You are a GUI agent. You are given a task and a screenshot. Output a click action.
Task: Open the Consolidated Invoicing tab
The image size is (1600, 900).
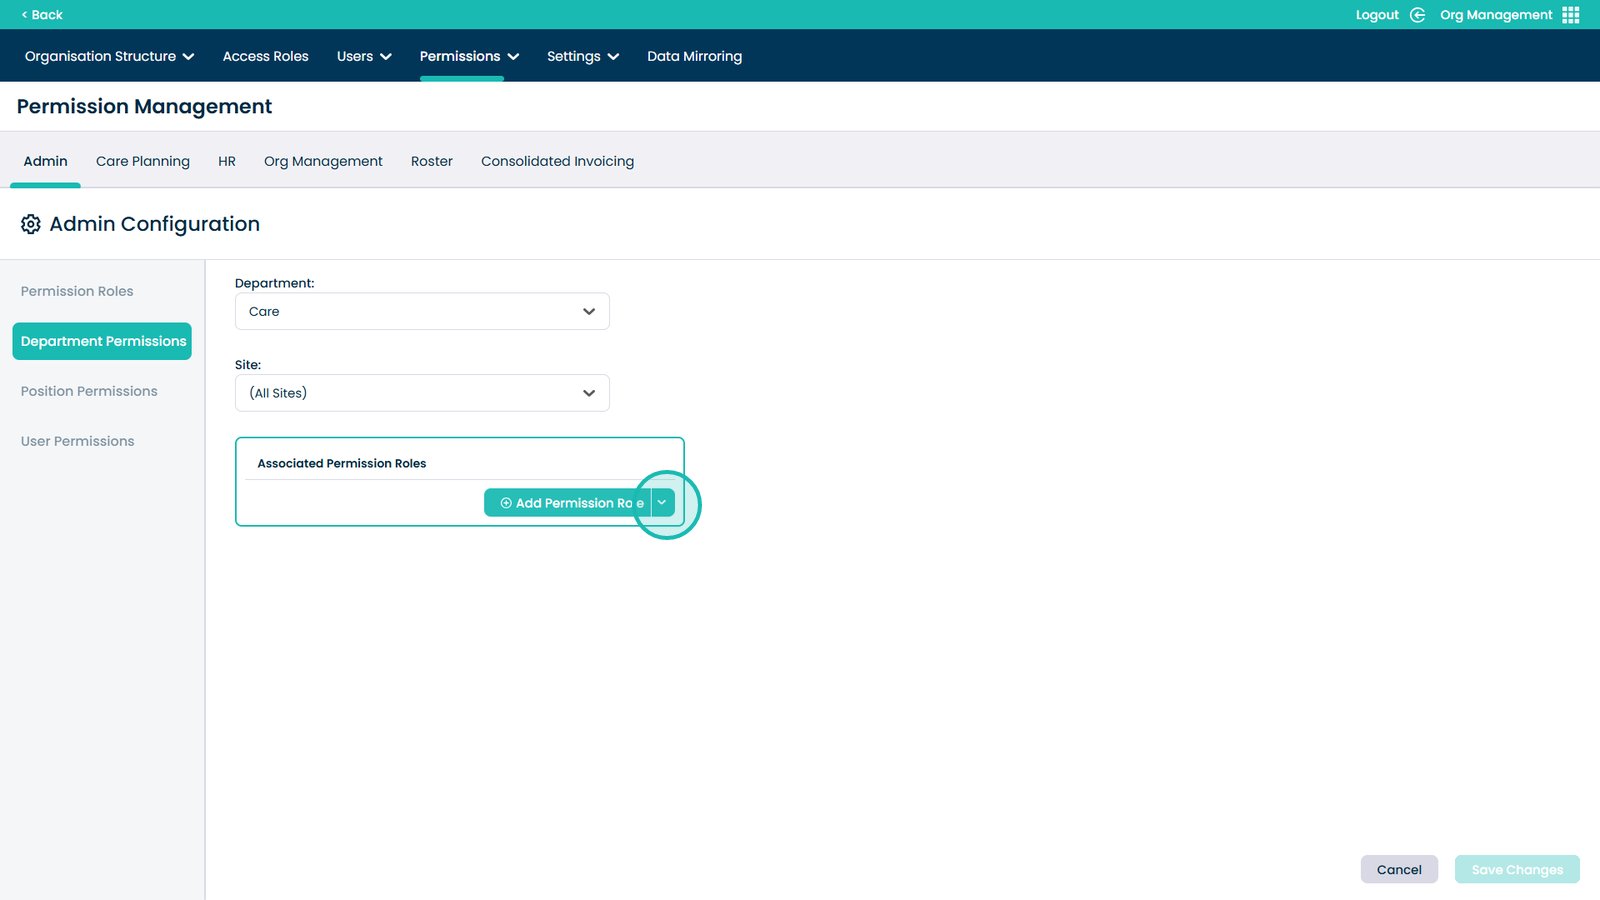point(557,161)
